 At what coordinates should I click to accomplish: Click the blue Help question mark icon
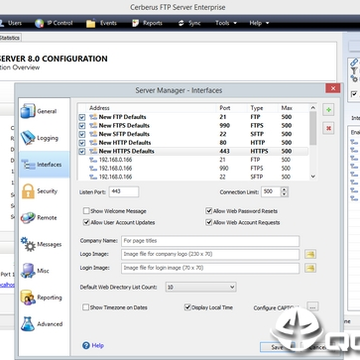pos(86,345)
